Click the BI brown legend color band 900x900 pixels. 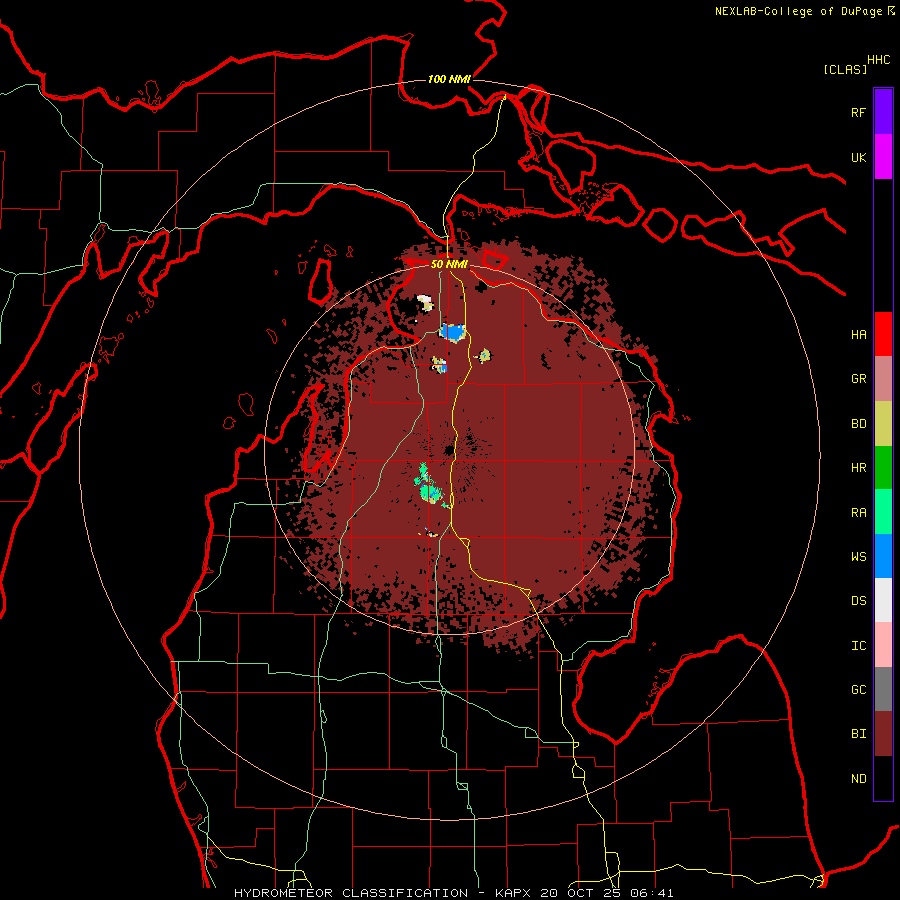(883, 734)
